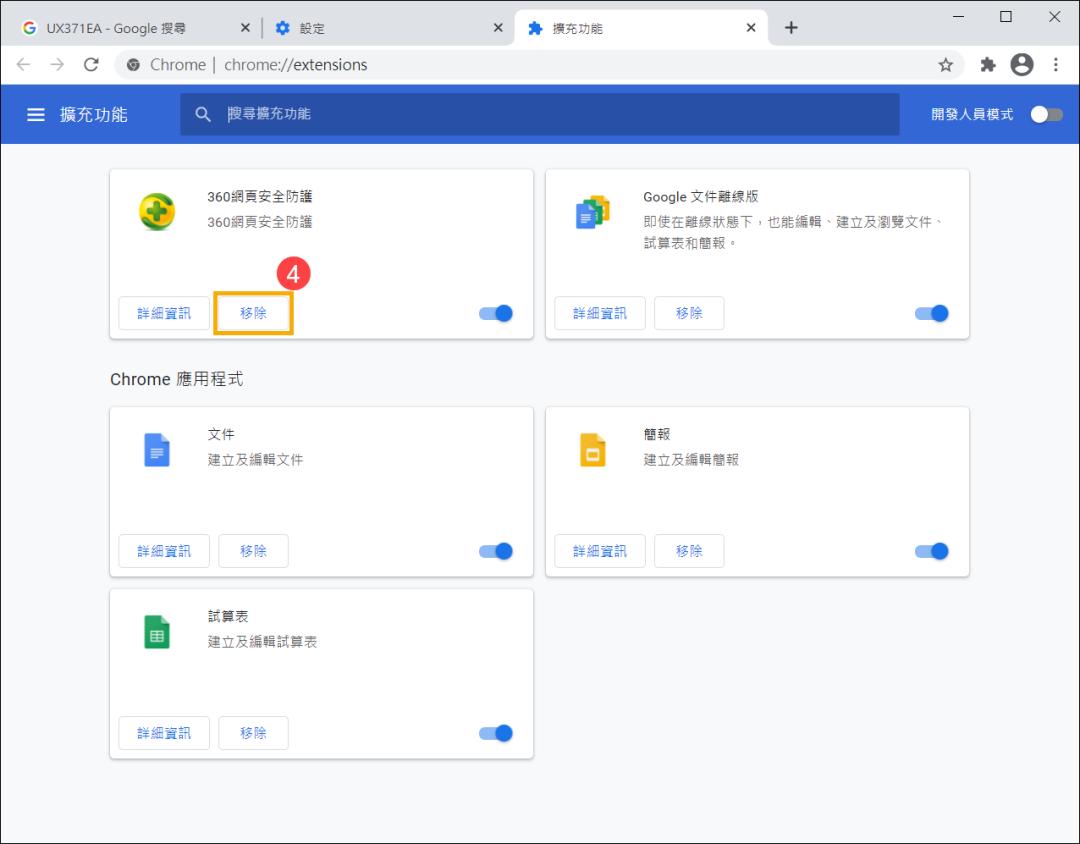This screenshot has height=844, width=1080.
Task: Disable the 360網頁安全防護 extension toggle
Action: 495,313
